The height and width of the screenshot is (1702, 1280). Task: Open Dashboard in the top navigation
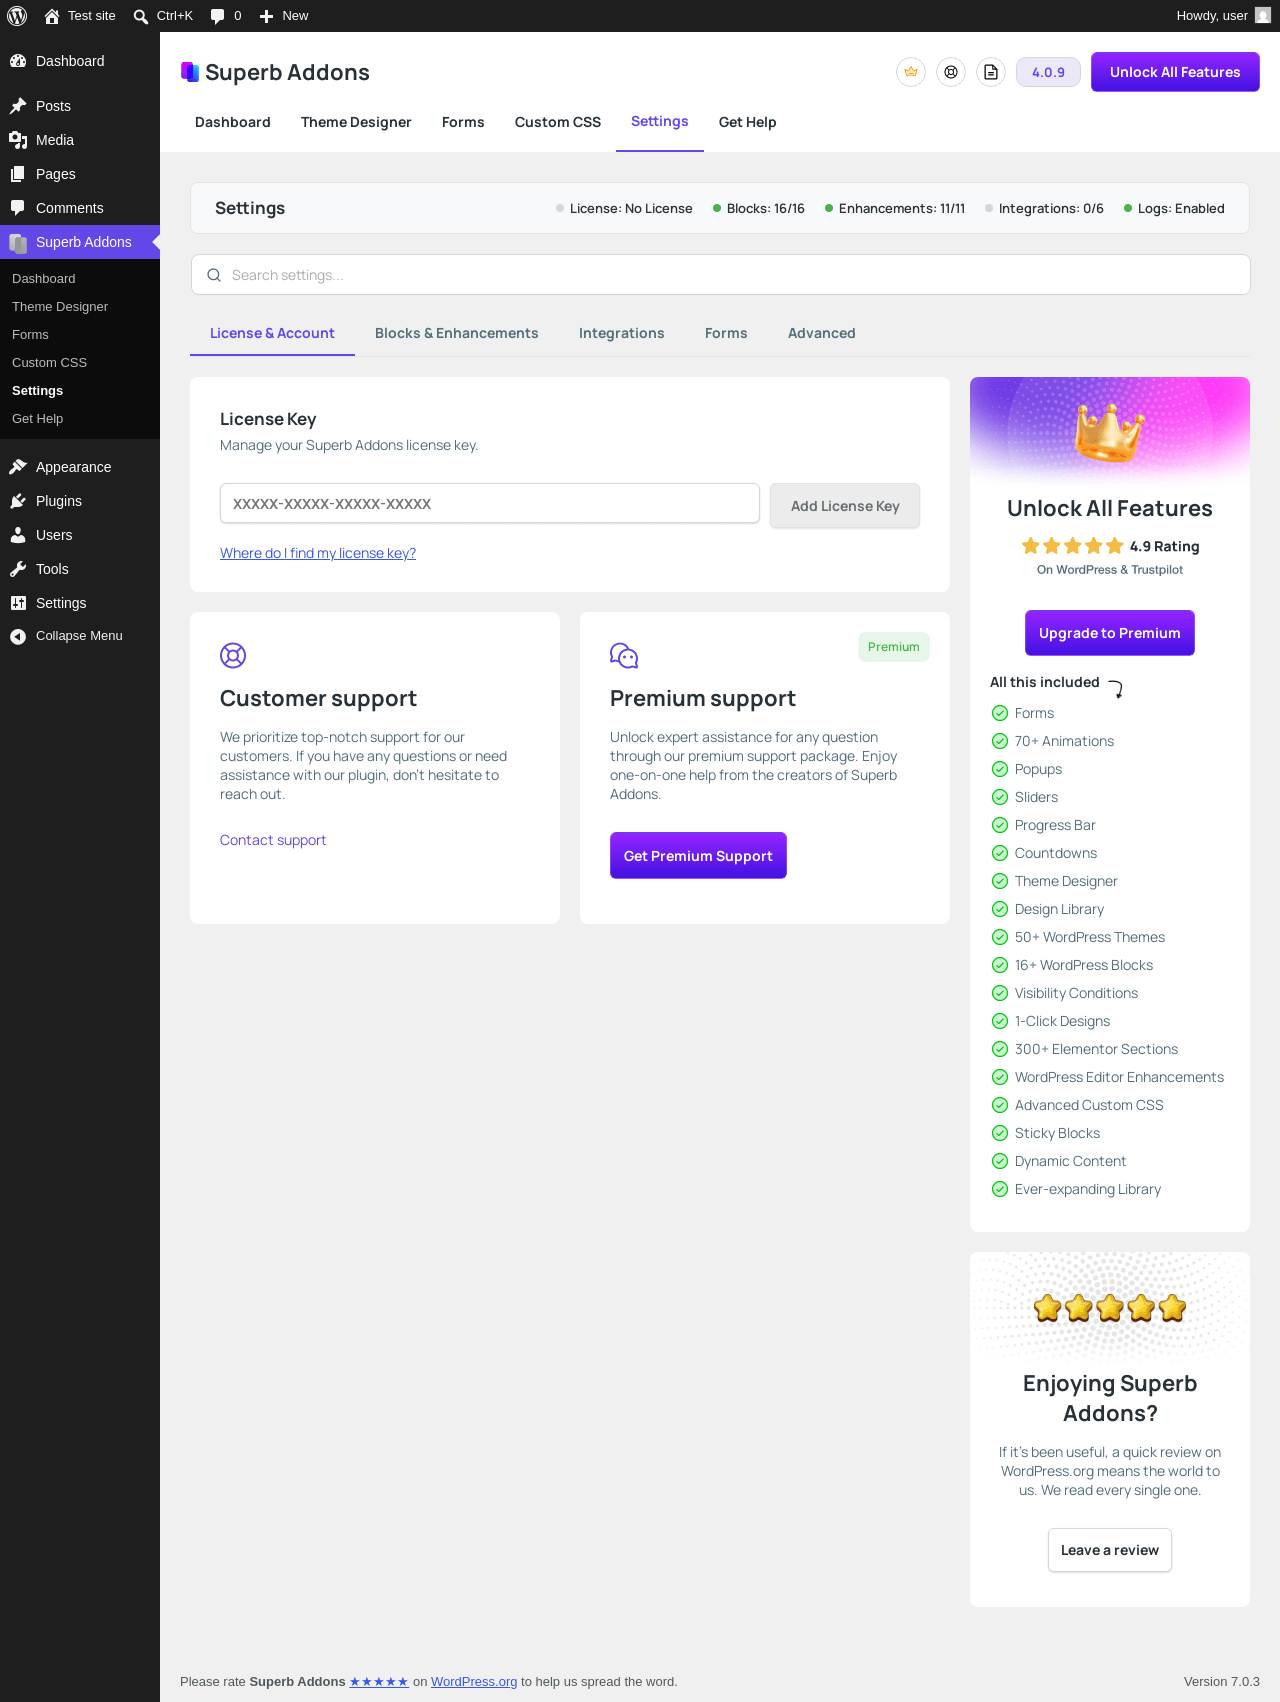[233, 122]
